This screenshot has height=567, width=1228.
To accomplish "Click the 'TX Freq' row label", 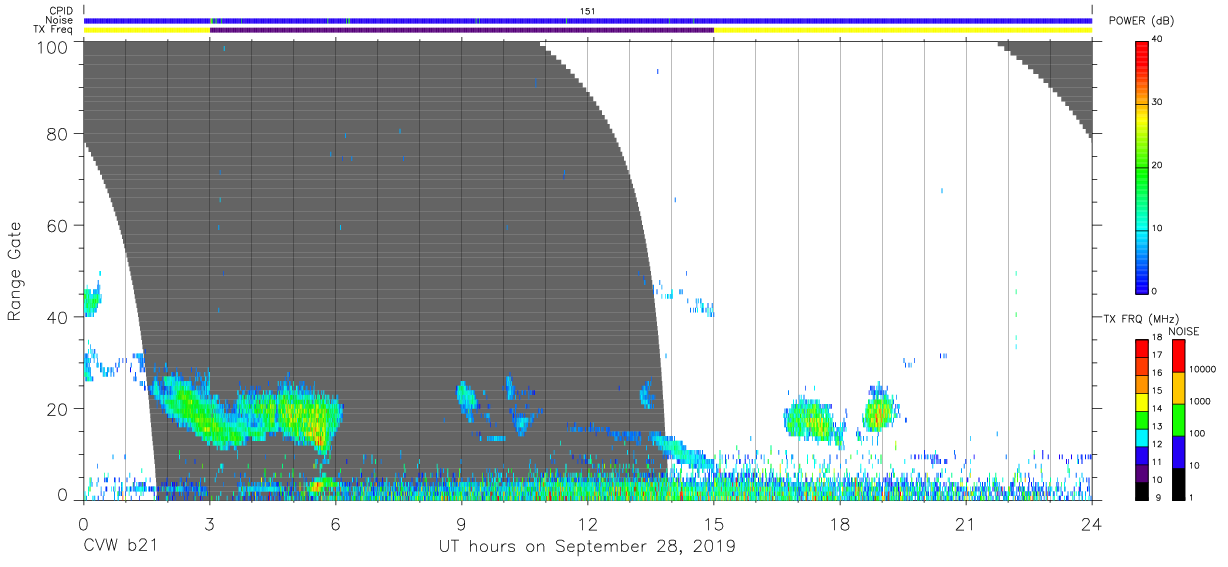I will pyautogui.click(x=53, y=30).
